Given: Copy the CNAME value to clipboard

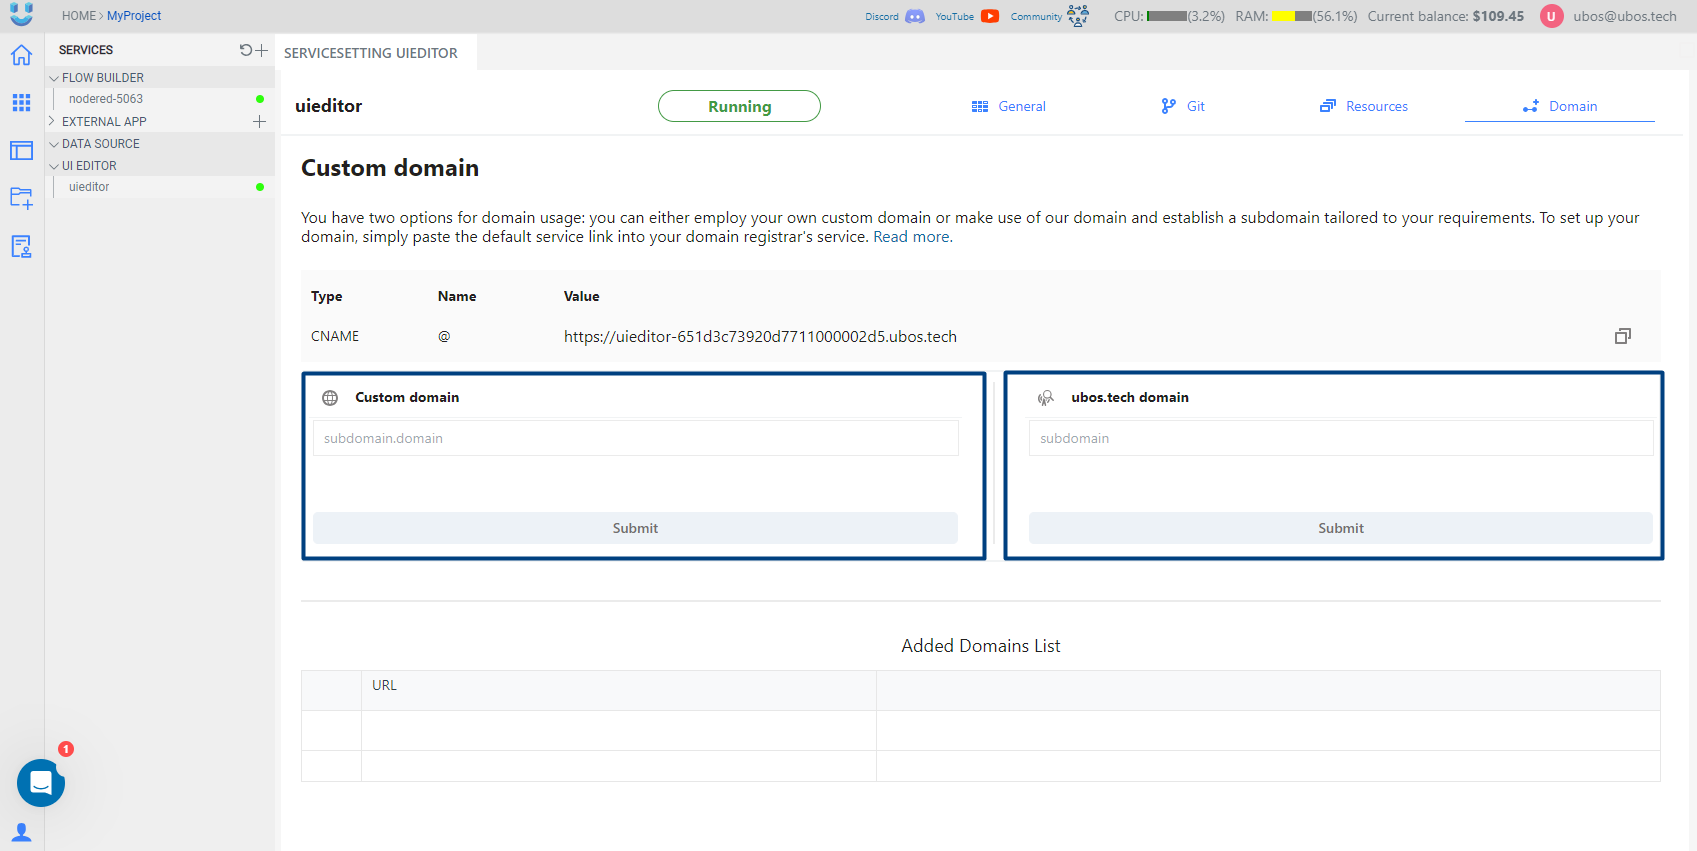Looking at the screenshot, I should pos(1622,336).
